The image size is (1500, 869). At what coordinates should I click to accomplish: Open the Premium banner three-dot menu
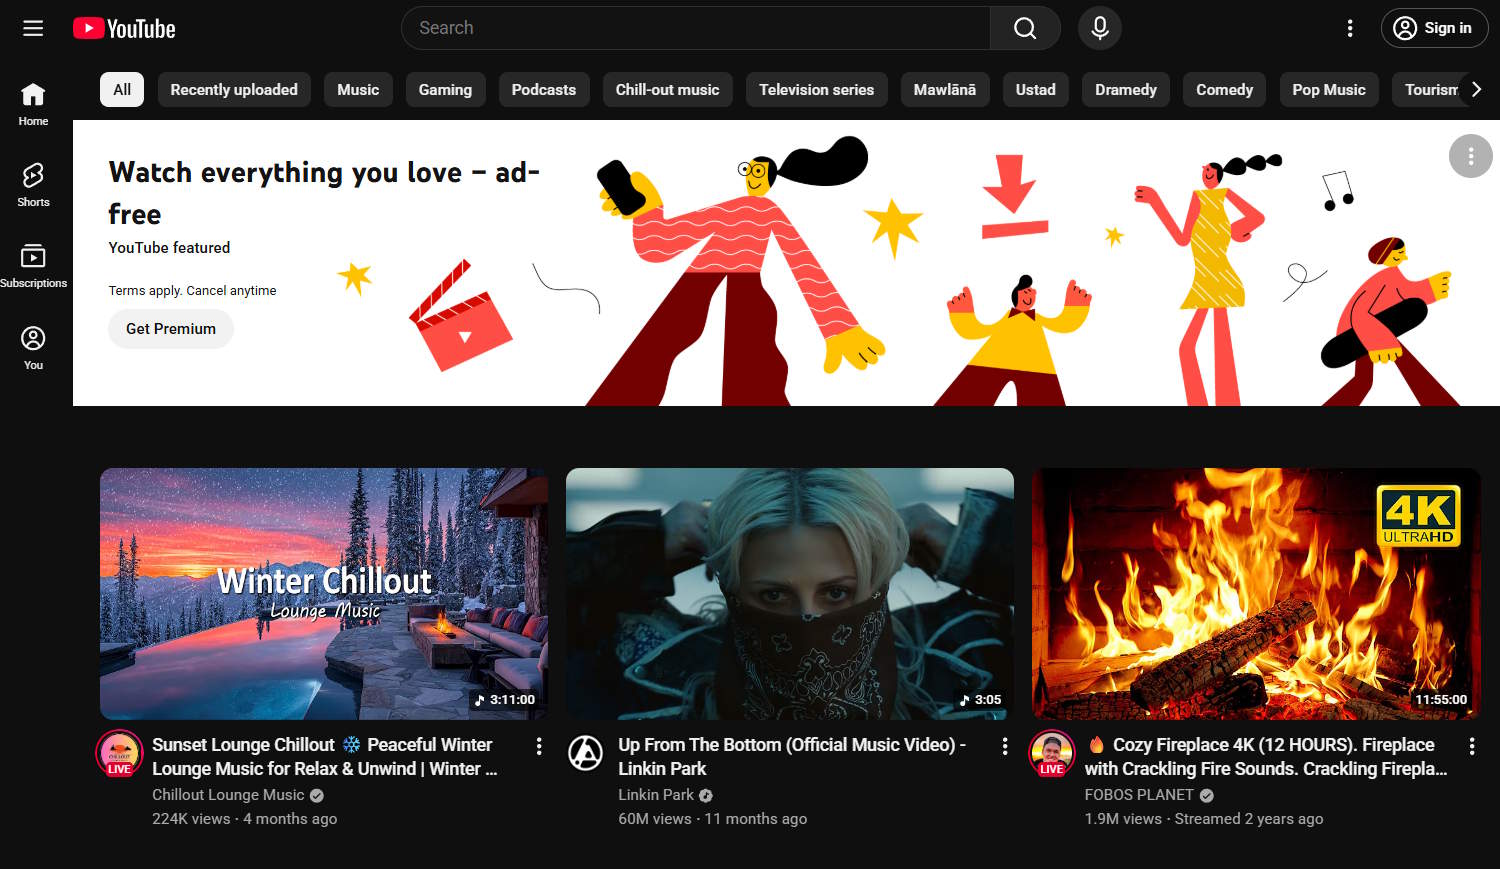1471,156
